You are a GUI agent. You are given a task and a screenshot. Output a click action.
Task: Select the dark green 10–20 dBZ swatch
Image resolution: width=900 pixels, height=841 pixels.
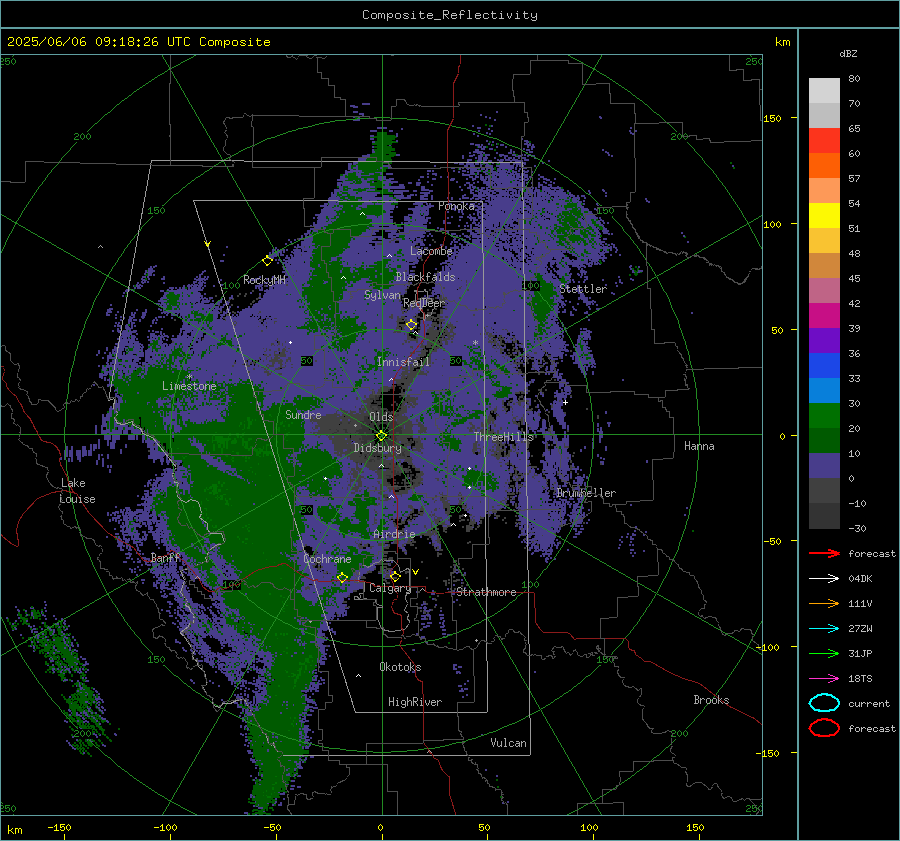click(x=824, y=441)
